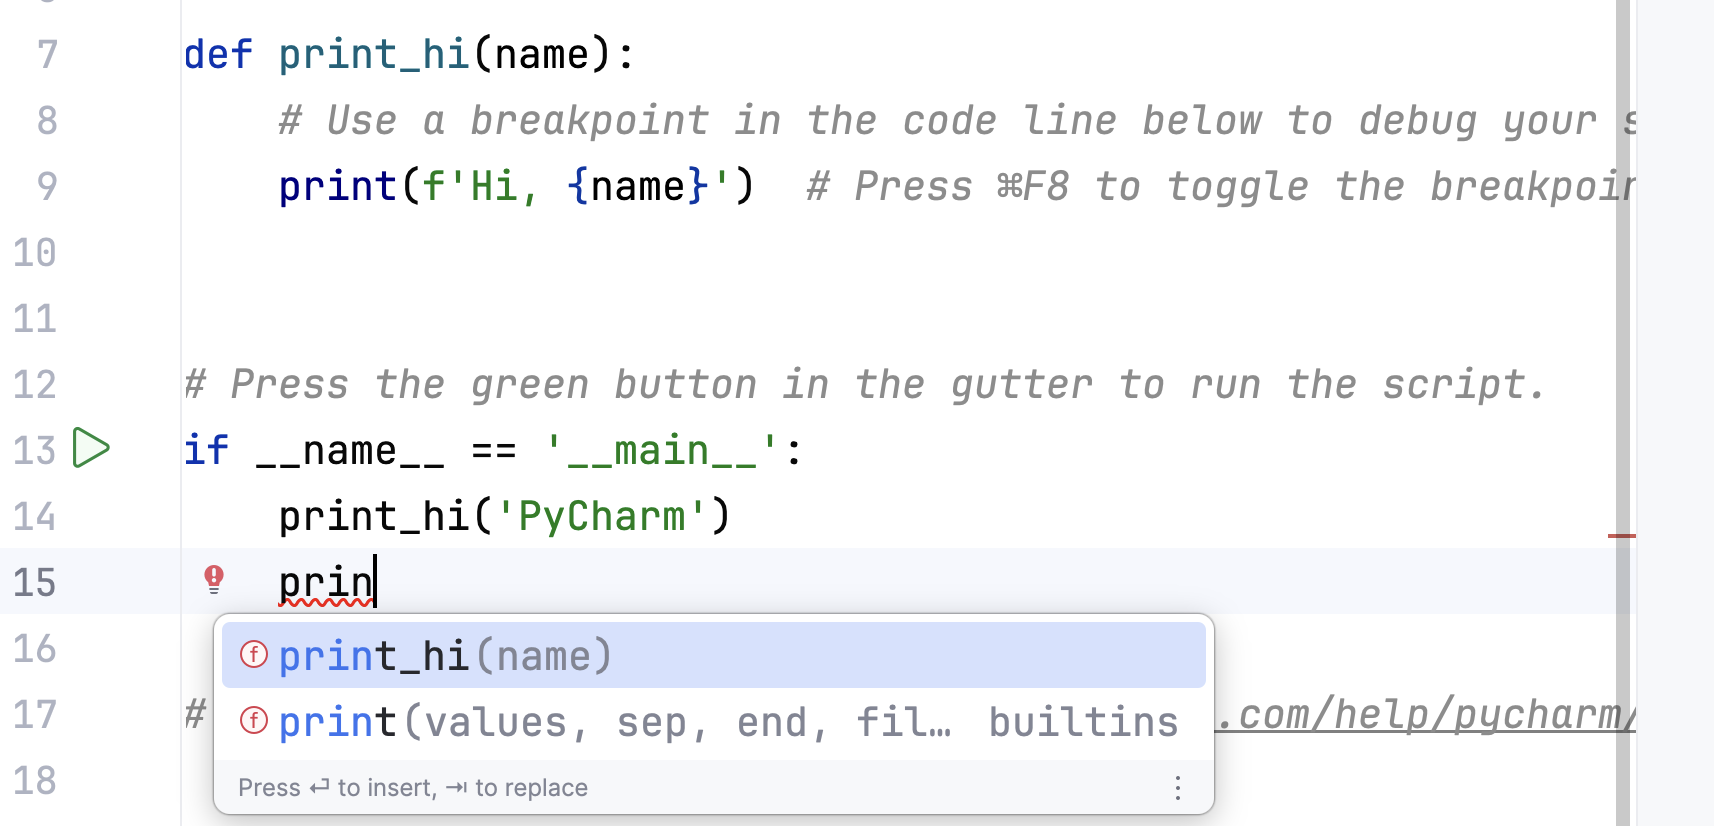Open the completion popup three-dot options menu
The height and width of the screenshot is (826, 1714).
[1178, 788]
